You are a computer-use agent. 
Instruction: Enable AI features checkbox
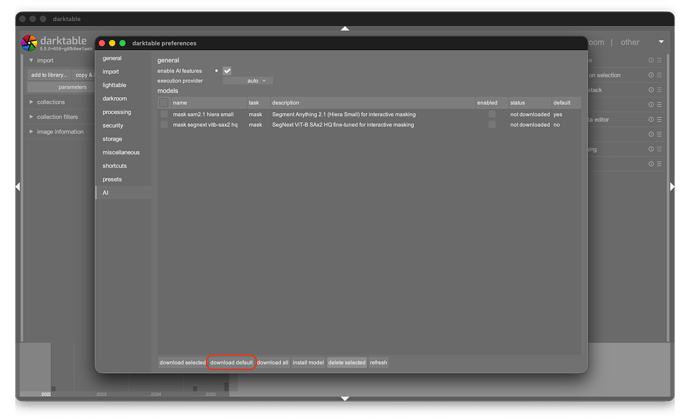pyautogui.click(x=227, y=71)
